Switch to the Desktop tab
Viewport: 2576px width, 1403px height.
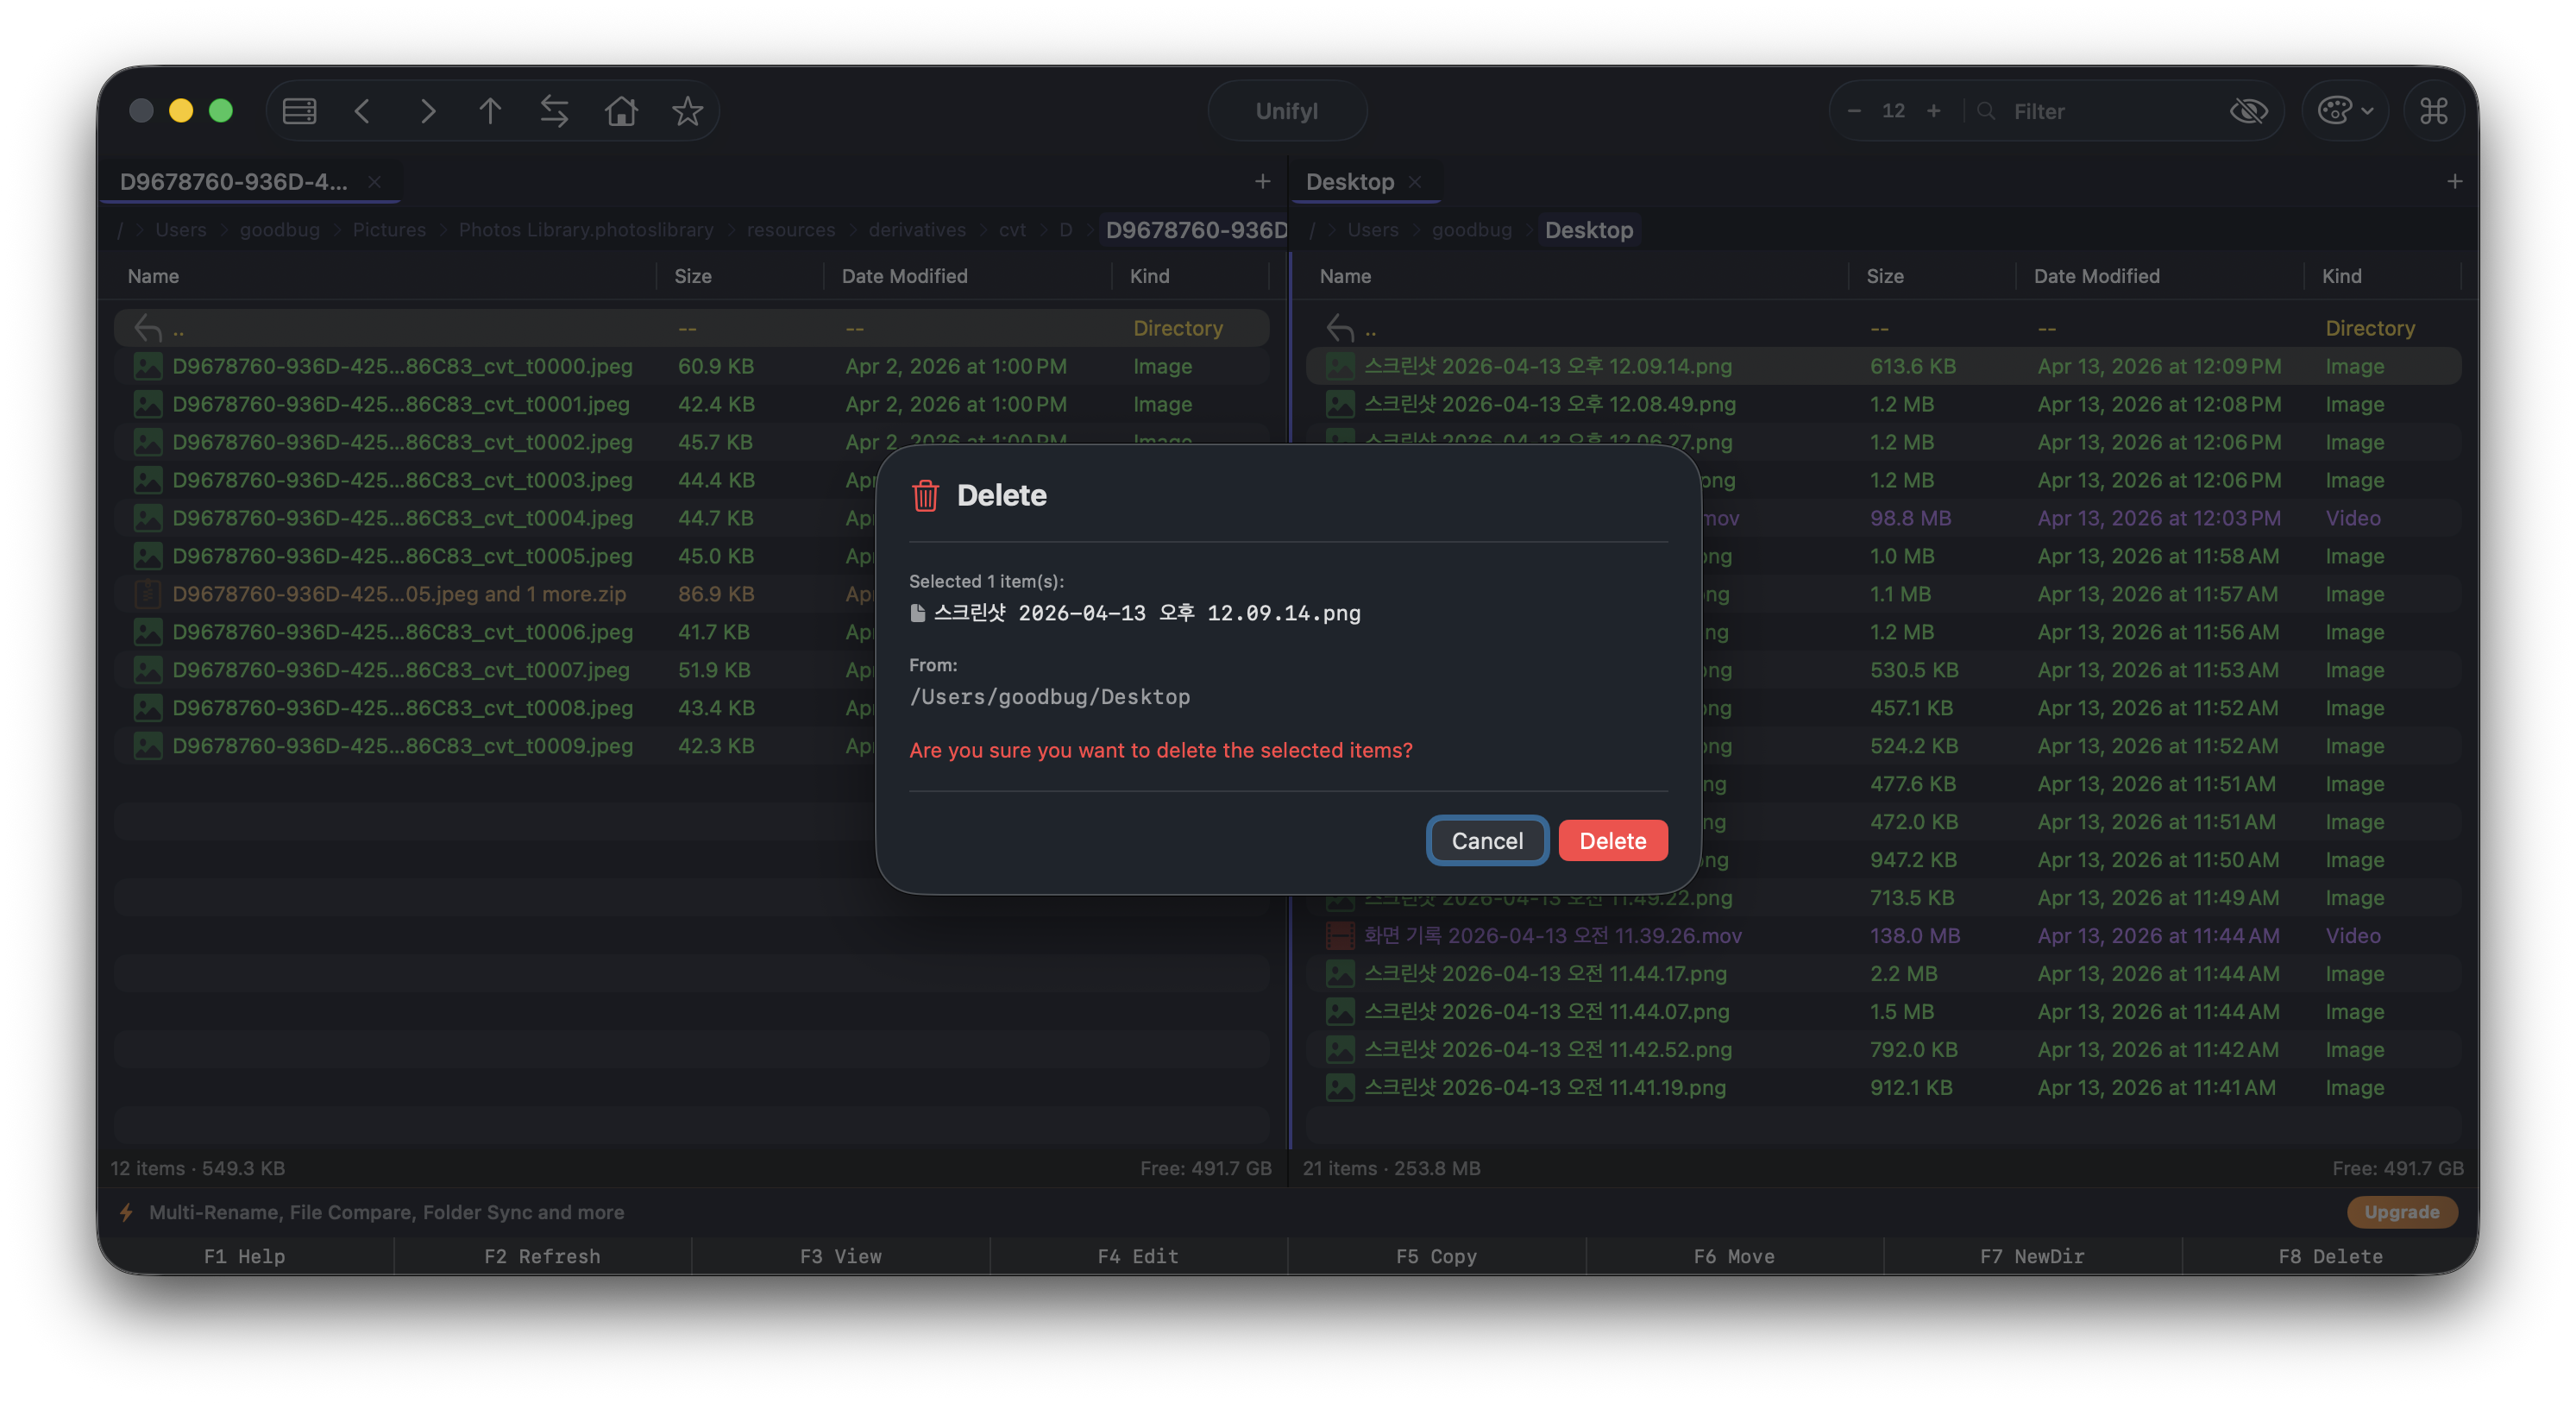coord(1349,182)
